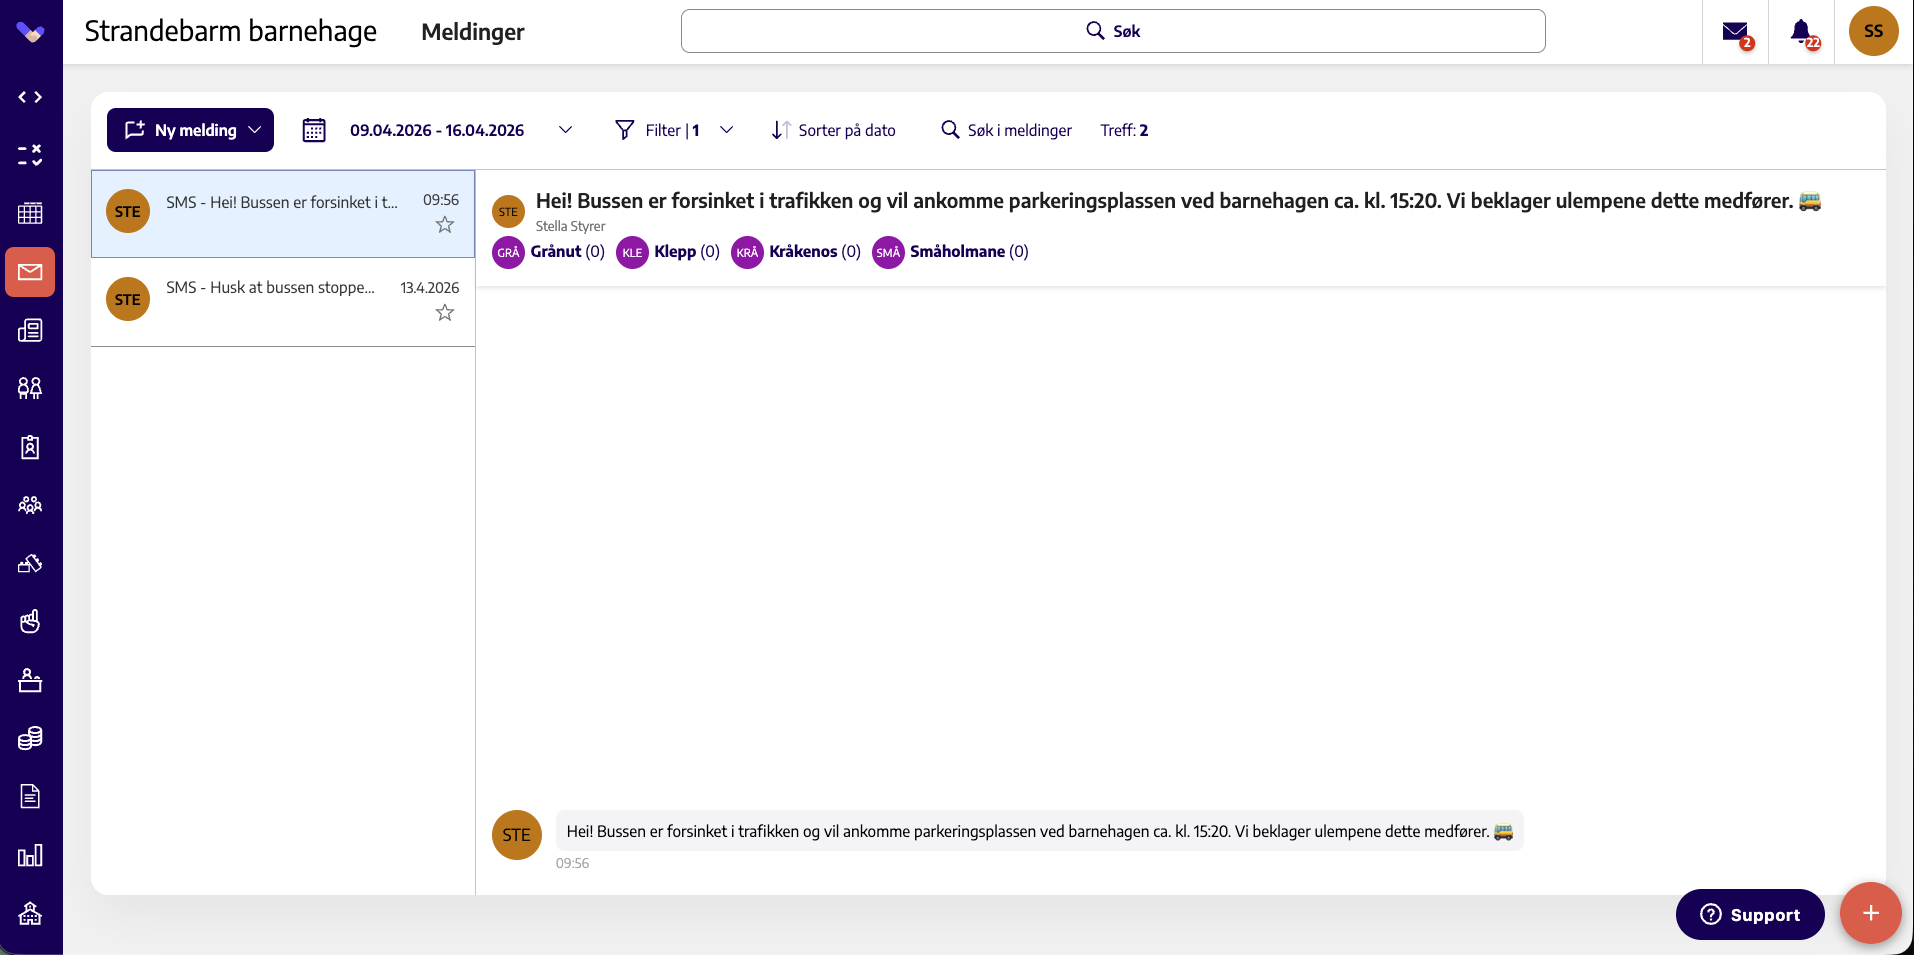
Task: Click the Strandebarm barnehage title
Action: (231, 31)
